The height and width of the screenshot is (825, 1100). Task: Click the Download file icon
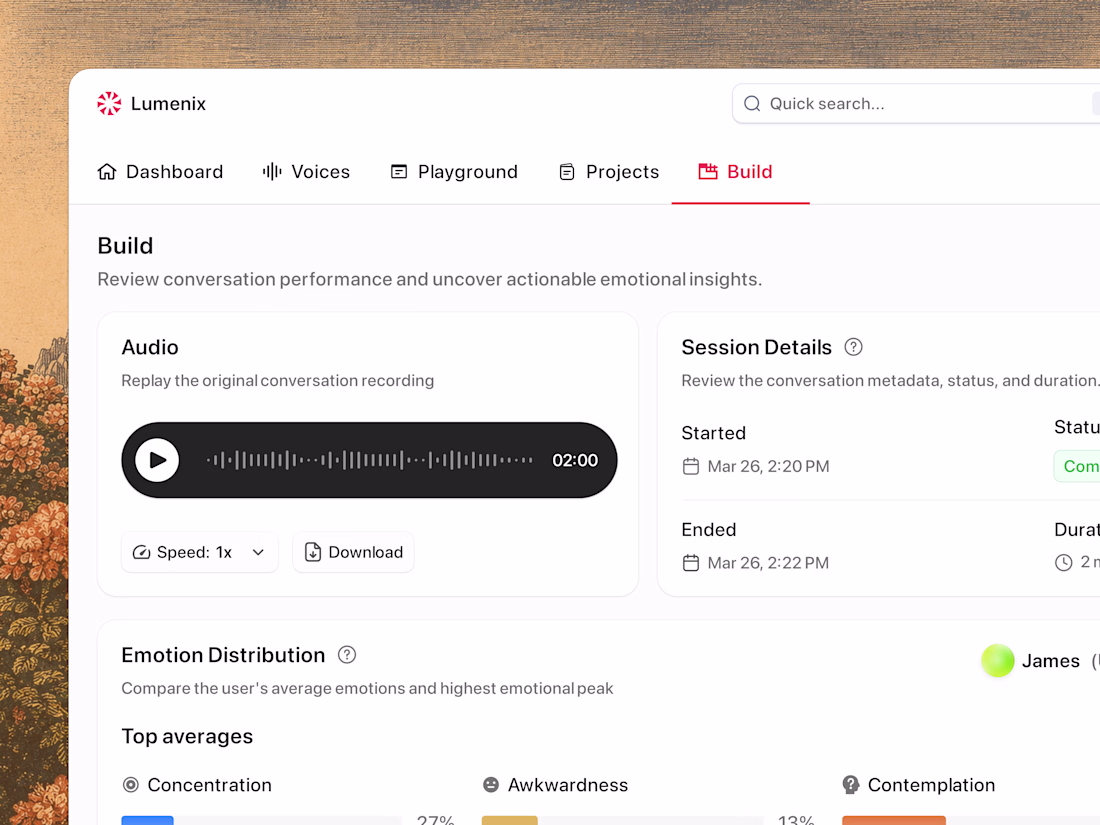click(313, 552)
